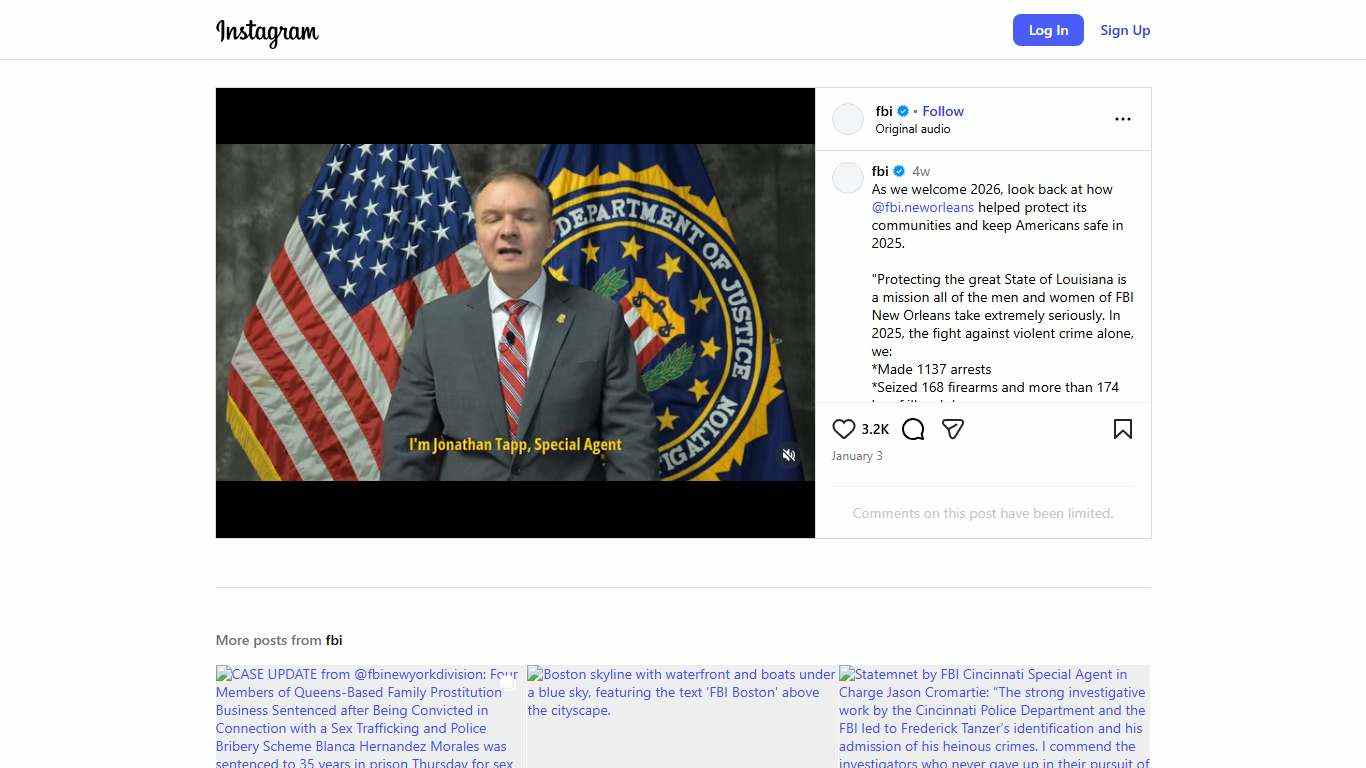
Task: Open the FBI Boston skyline post
Action: 681,716
